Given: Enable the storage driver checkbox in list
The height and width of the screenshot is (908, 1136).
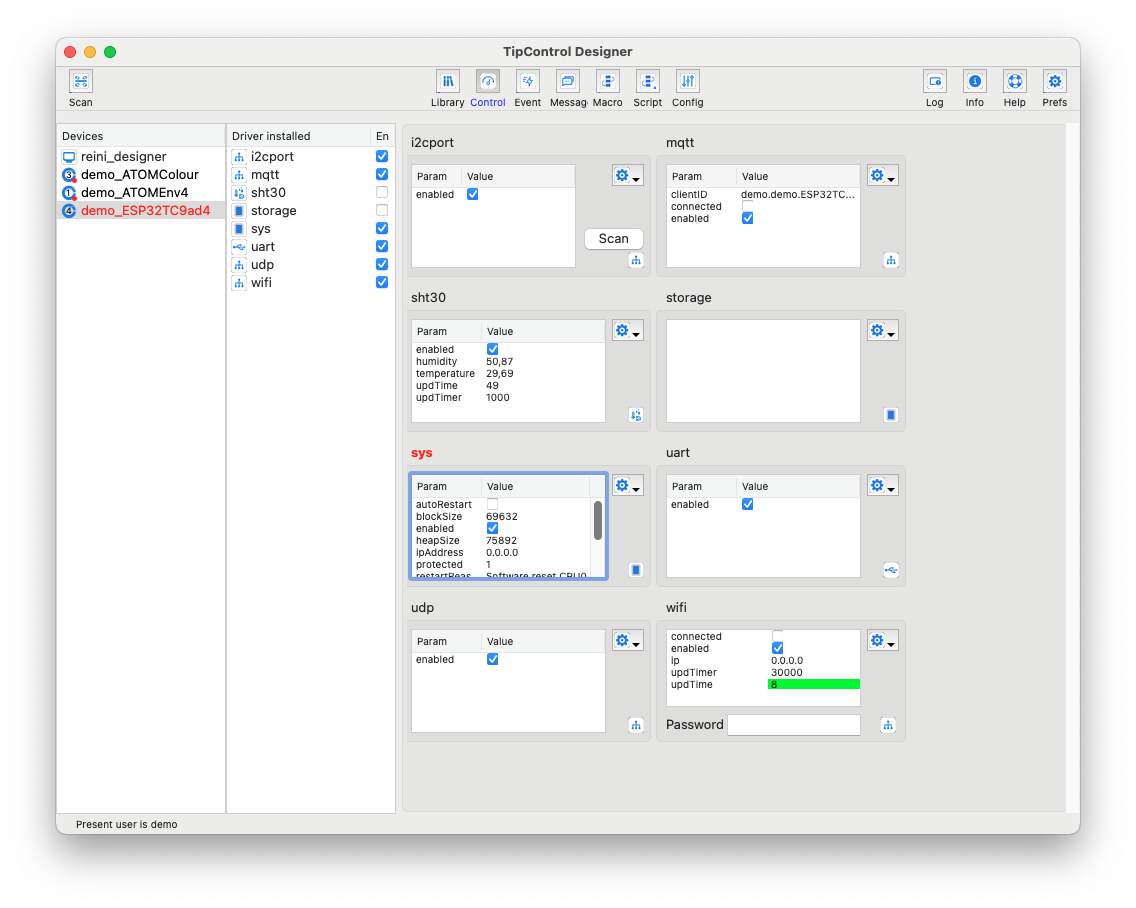Looking at the screenshot, I should pos(382,210).
